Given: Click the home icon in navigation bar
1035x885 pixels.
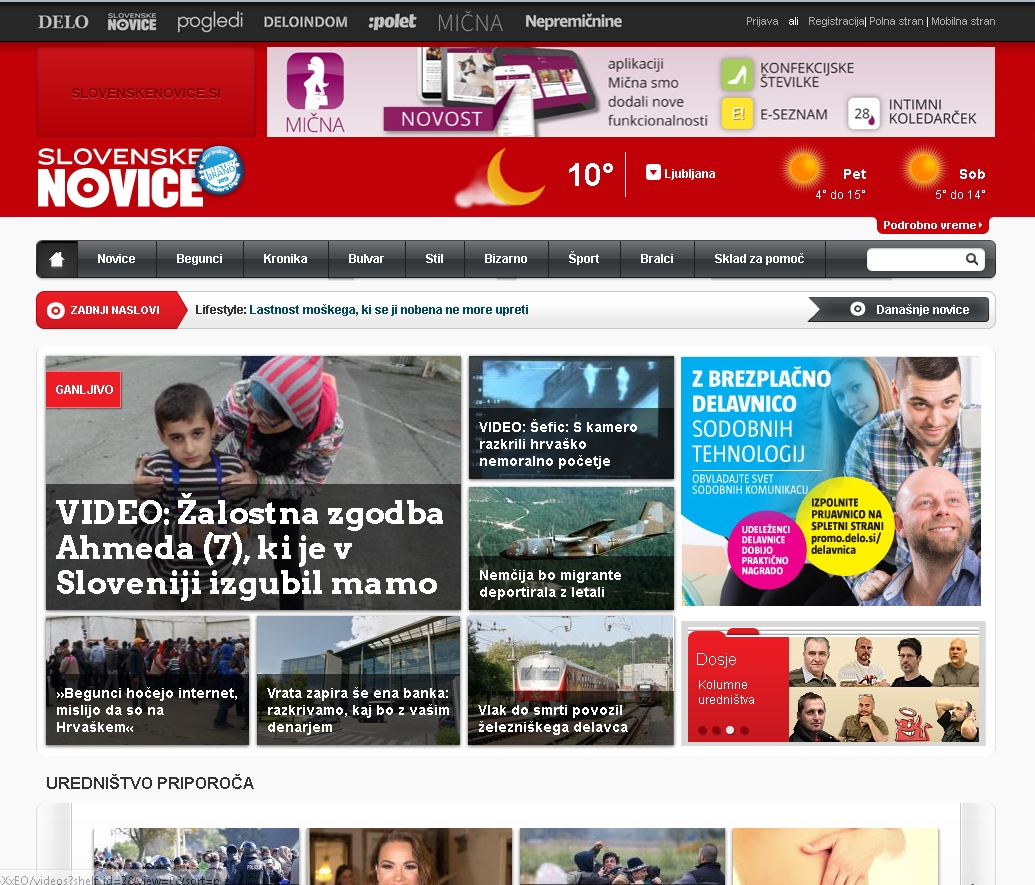Looking at the screenshot, I should pyautogui.click(x=57, y=259).
